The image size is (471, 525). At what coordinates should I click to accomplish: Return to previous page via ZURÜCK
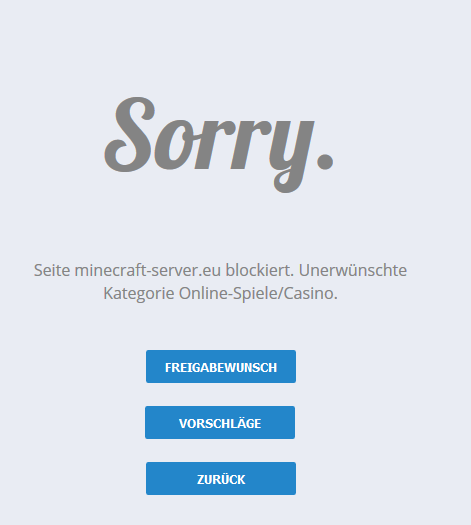click(x=221, y=478)
